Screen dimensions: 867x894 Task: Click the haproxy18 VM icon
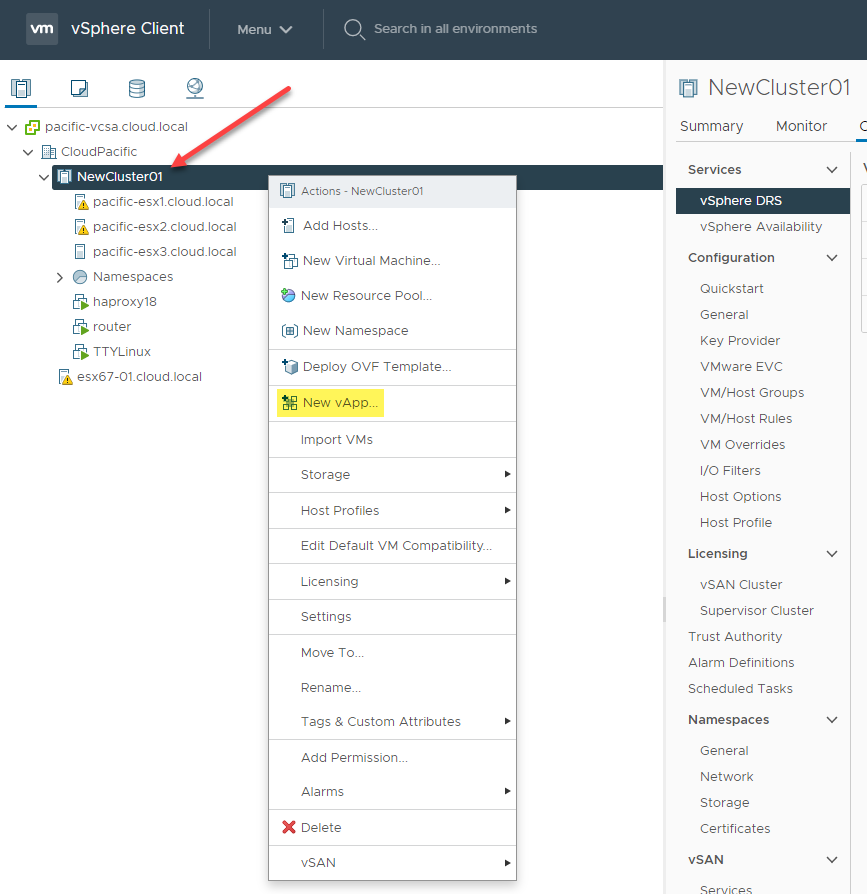(x=81, y=302)
